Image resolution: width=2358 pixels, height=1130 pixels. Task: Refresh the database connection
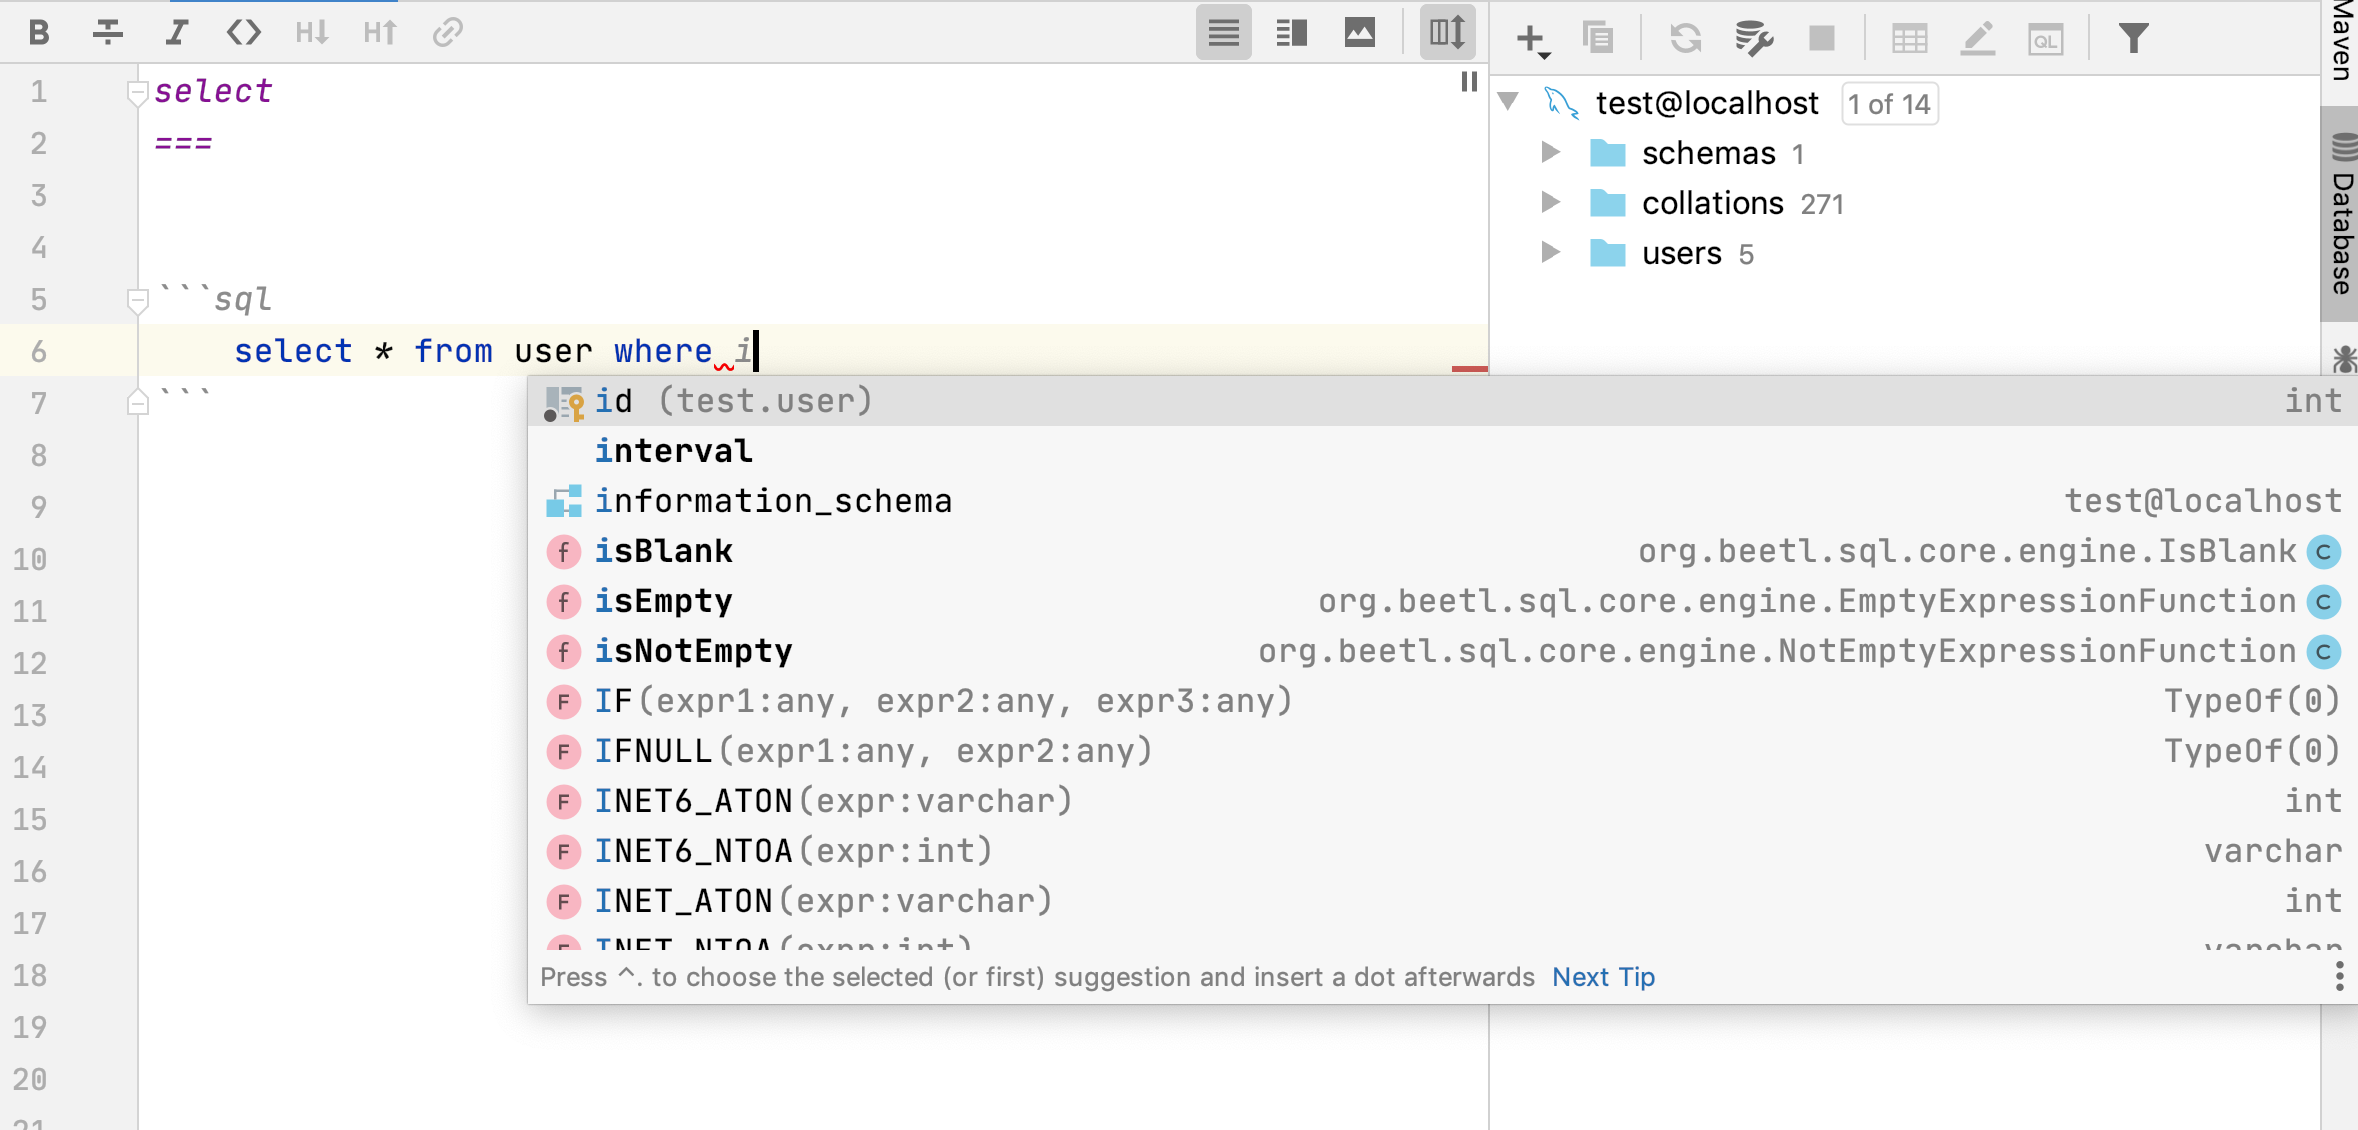(x=1685, y=39)
